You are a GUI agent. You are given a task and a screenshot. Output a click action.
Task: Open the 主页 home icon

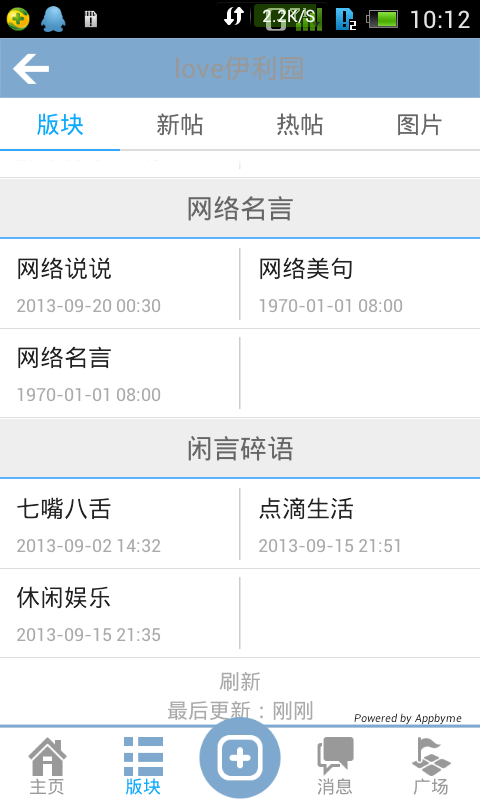pos(47,765)
